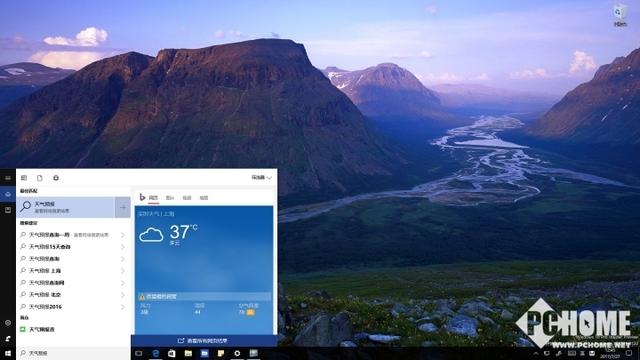Filter search results by Apps icon
This screenshot has height=360, width=640.
tap(24, 178)
